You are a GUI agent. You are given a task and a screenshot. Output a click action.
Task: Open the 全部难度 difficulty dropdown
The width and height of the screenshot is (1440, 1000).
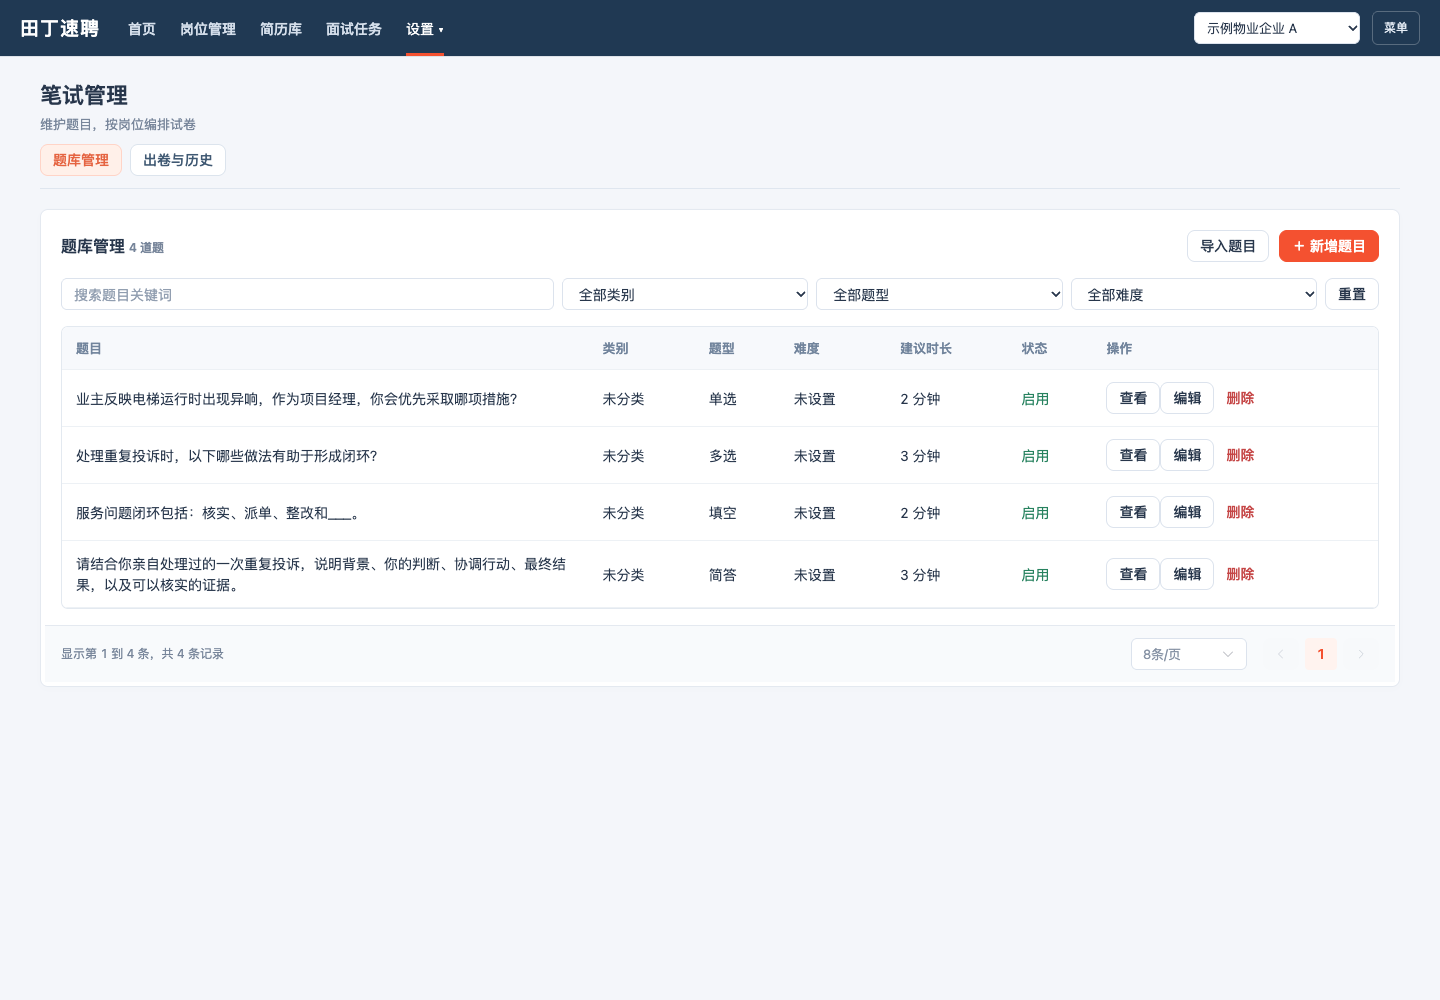click(1194, 294)
